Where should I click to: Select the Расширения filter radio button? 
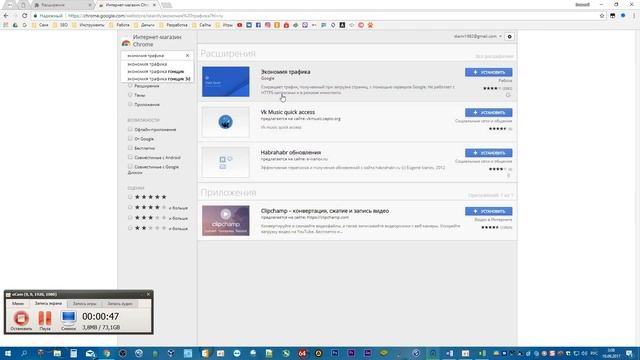point(130,85)
